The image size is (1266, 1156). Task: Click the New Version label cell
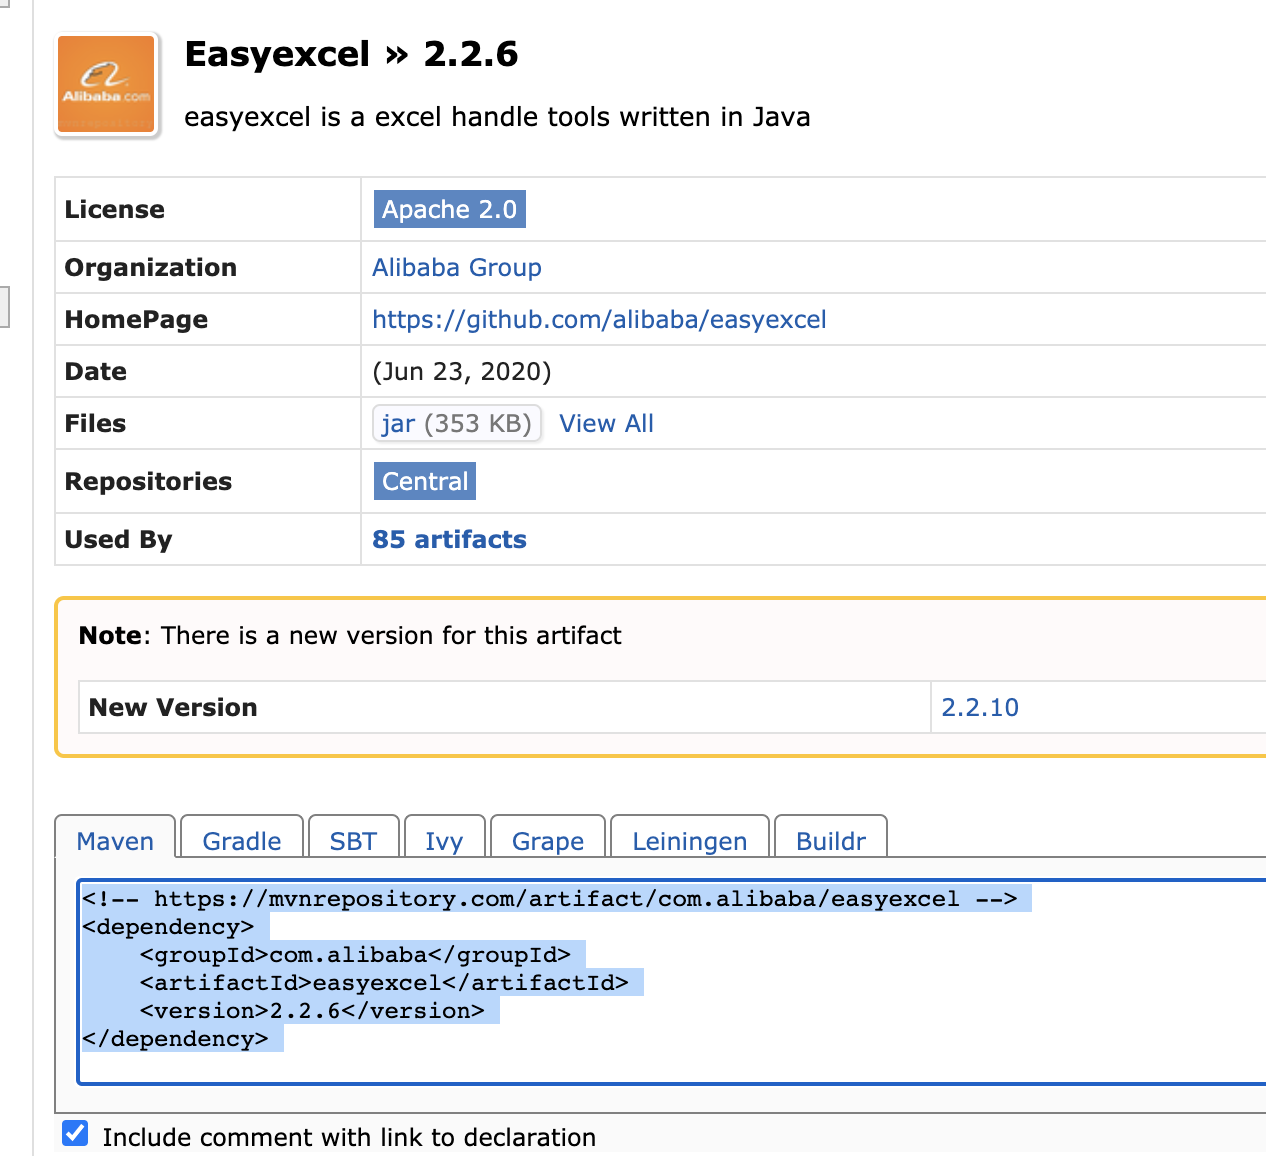504,707
